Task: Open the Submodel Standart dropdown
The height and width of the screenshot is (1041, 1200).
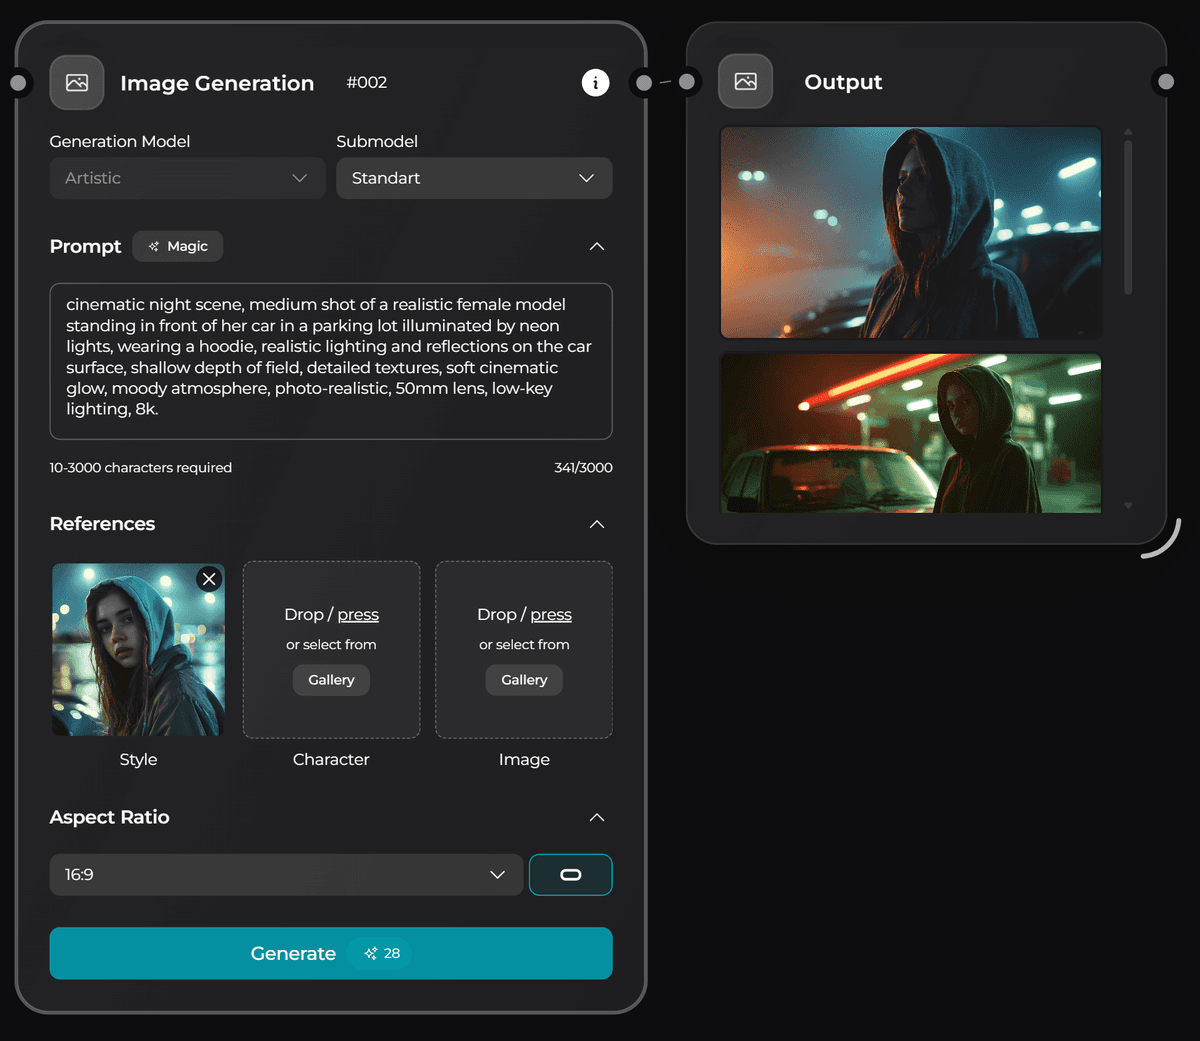Action: tap(474, 178)
